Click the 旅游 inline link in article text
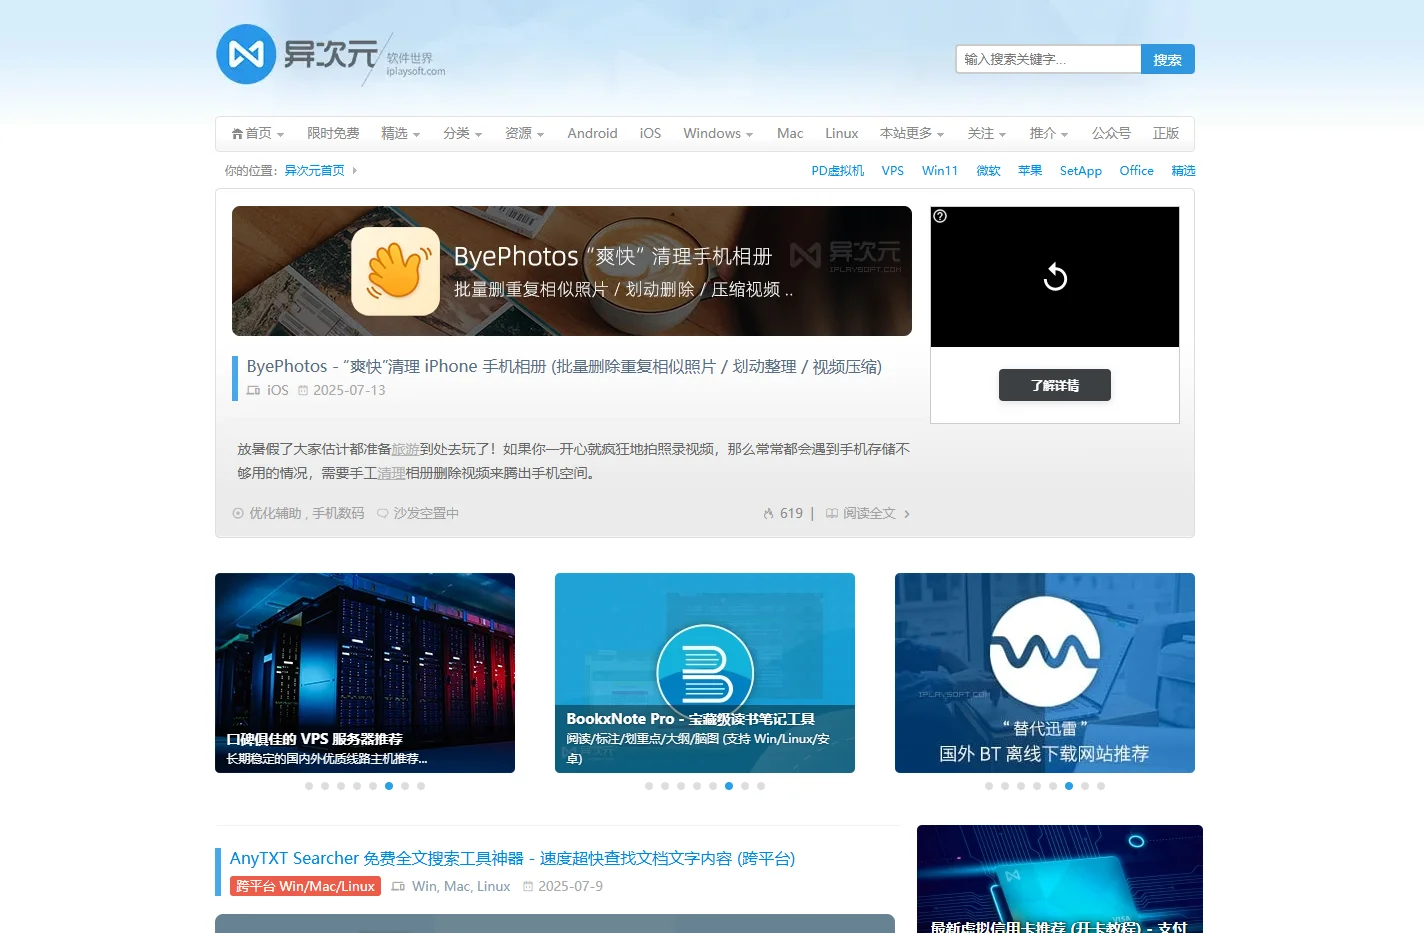Viewport: 1424px width, 933px height. click(405, 449)
